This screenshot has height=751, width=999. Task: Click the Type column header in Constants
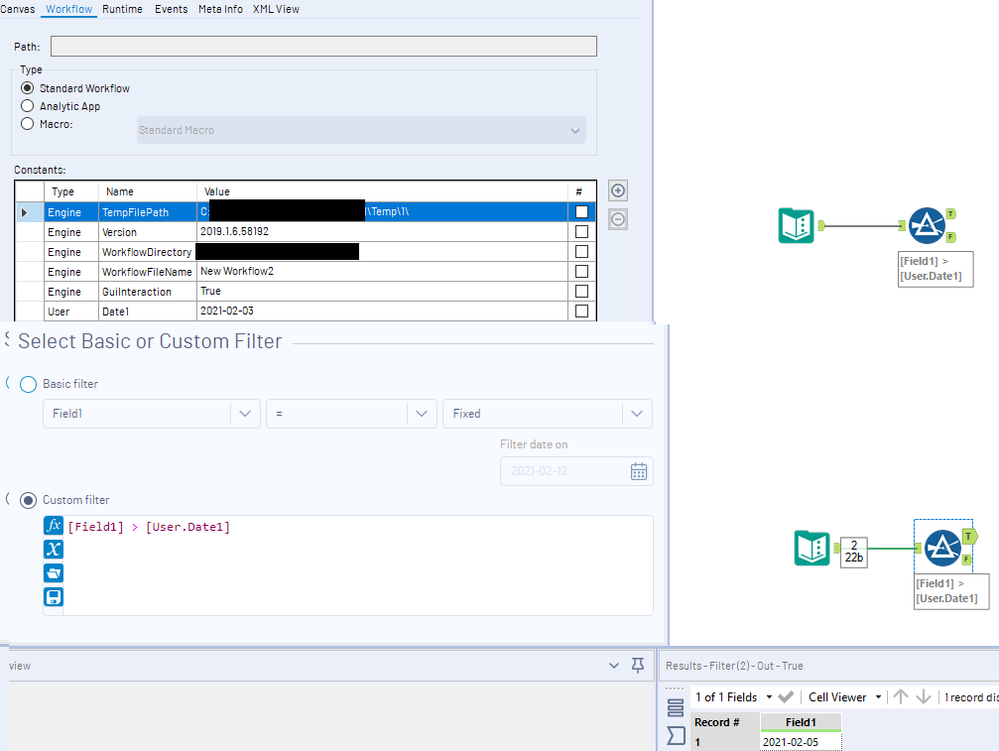click(71, 191)
